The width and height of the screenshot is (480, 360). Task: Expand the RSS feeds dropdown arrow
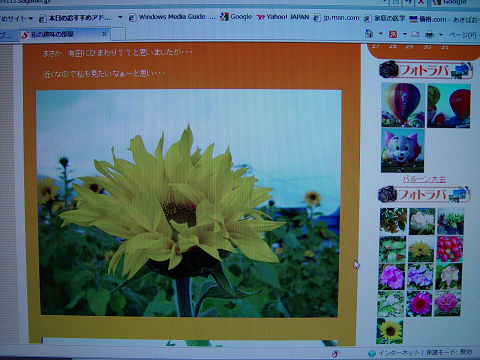(405, 34)
